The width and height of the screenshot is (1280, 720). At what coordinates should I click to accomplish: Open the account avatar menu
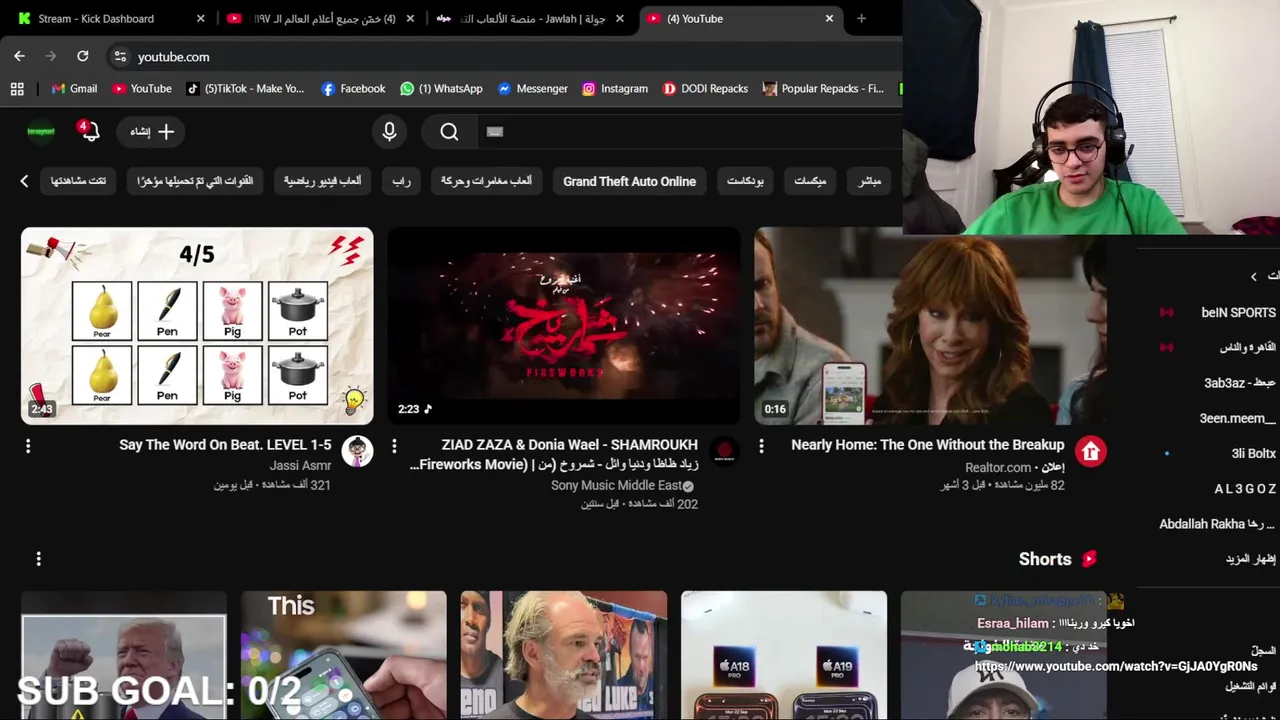pyautogui.click(x=41, y=131)
